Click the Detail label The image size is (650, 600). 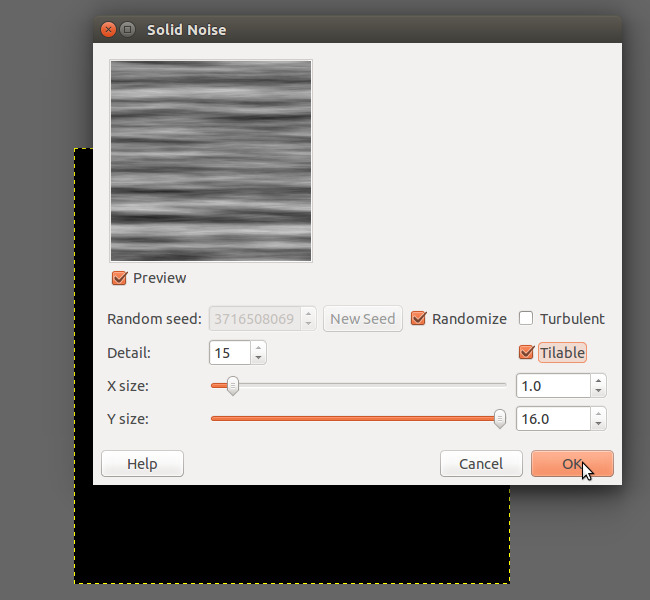(129, 353)
